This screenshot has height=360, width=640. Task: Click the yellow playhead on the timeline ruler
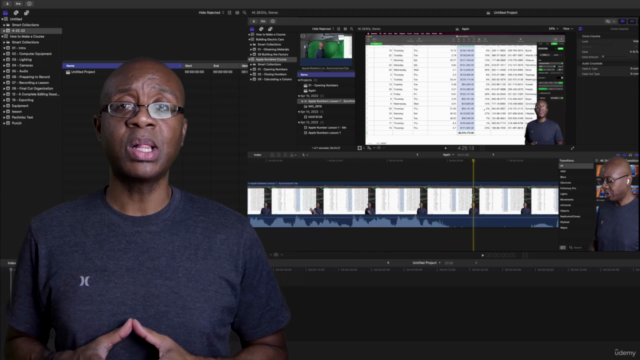click(473, 161)
